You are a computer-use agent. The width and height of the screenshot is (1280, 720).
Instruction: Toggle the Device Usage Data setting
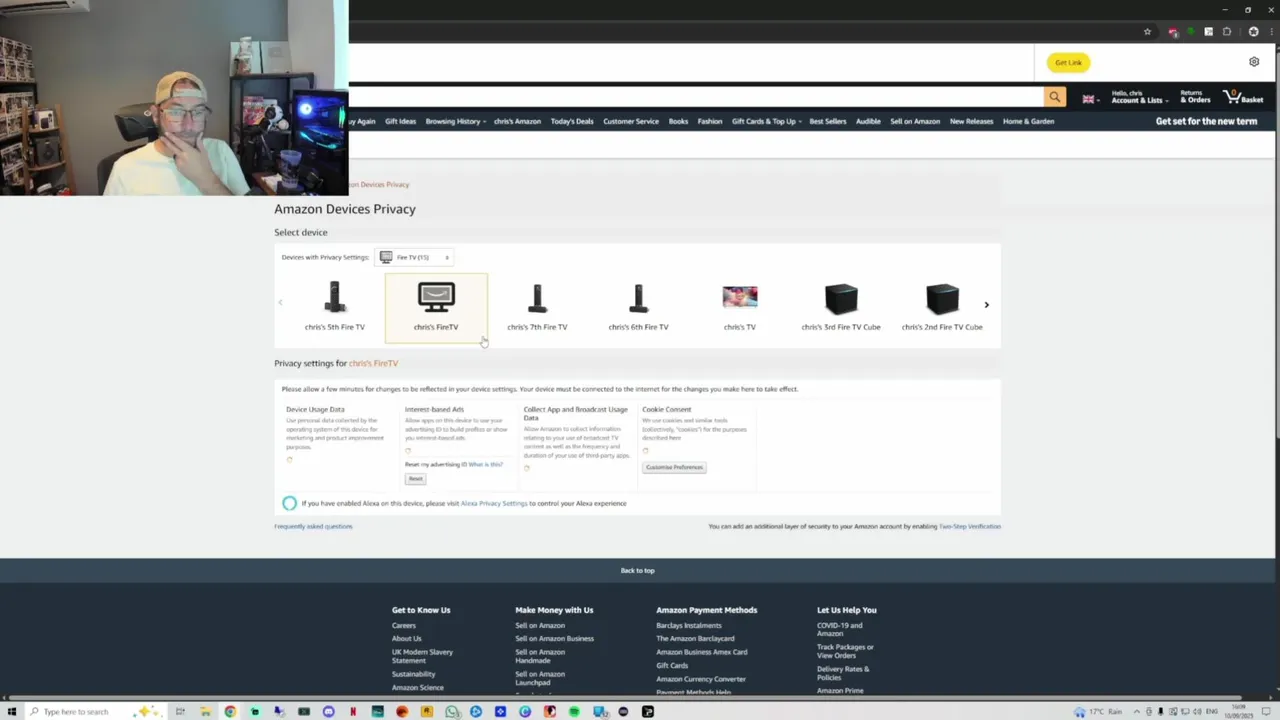pos(289,459)
